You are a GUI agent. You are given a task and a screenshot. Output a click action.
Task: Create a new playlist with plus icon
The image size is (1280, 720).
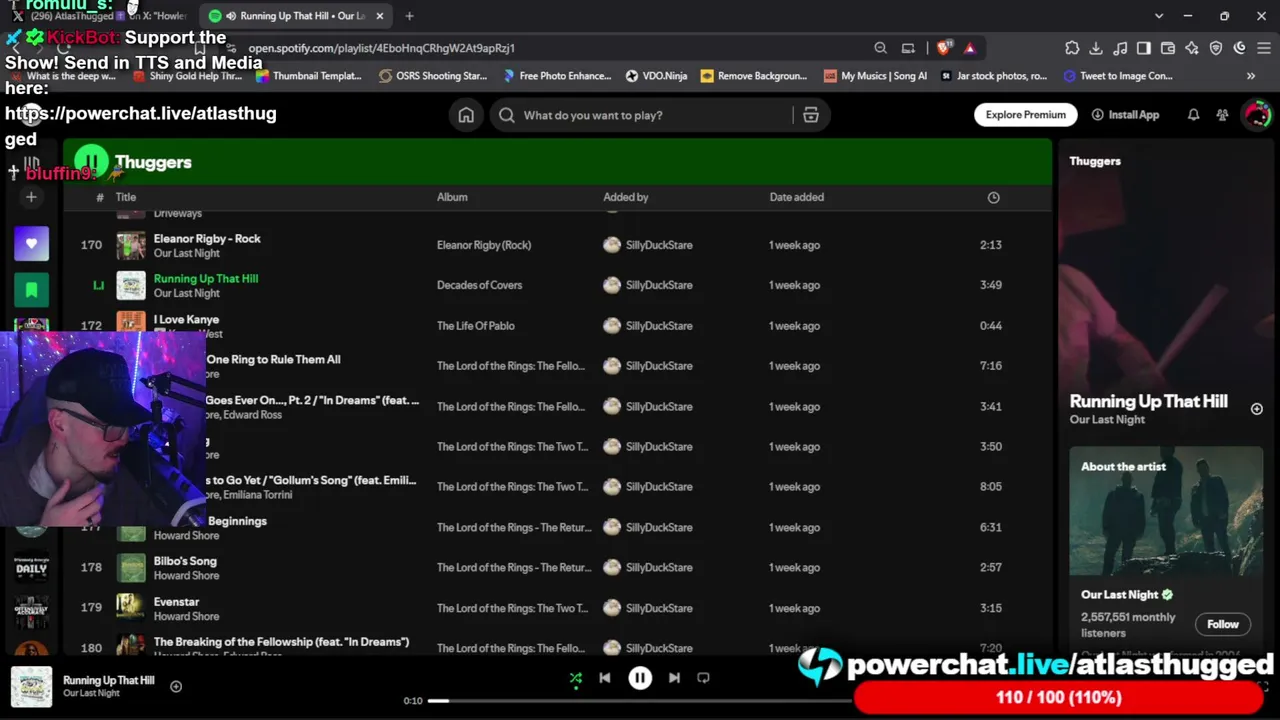pyautogui.click(x=31, y=197)
